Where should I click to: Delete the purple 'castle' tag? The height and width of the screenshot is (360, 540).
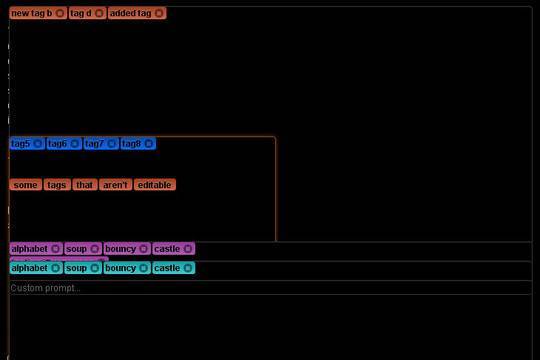188,248
